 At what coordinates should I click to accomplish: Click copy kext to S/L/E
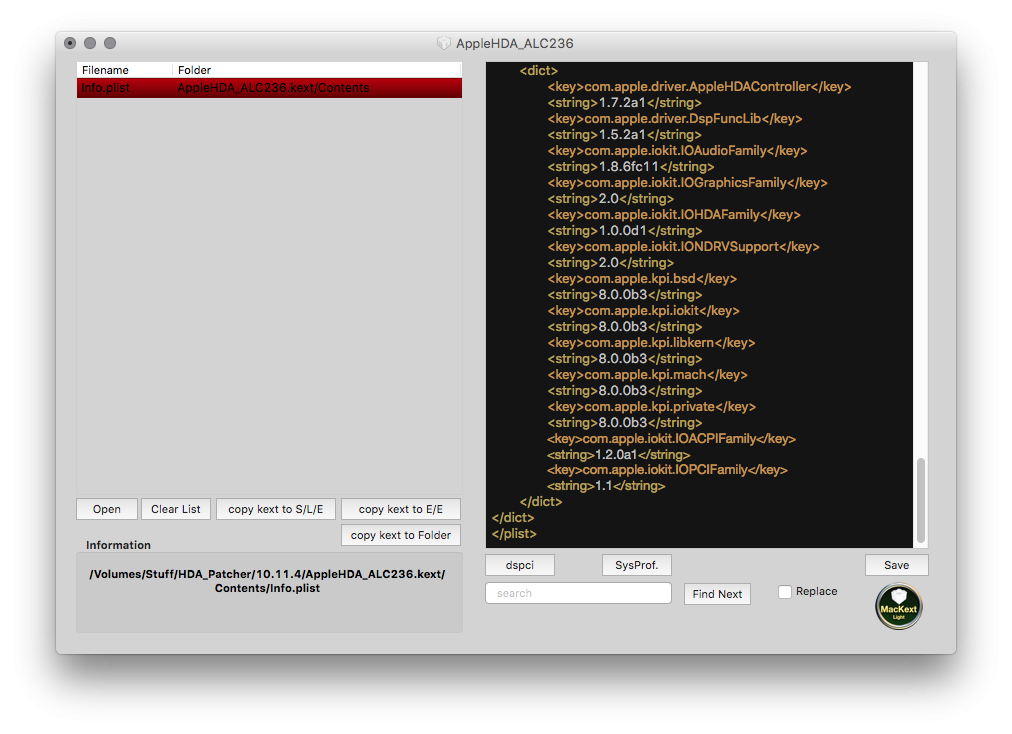276,509
